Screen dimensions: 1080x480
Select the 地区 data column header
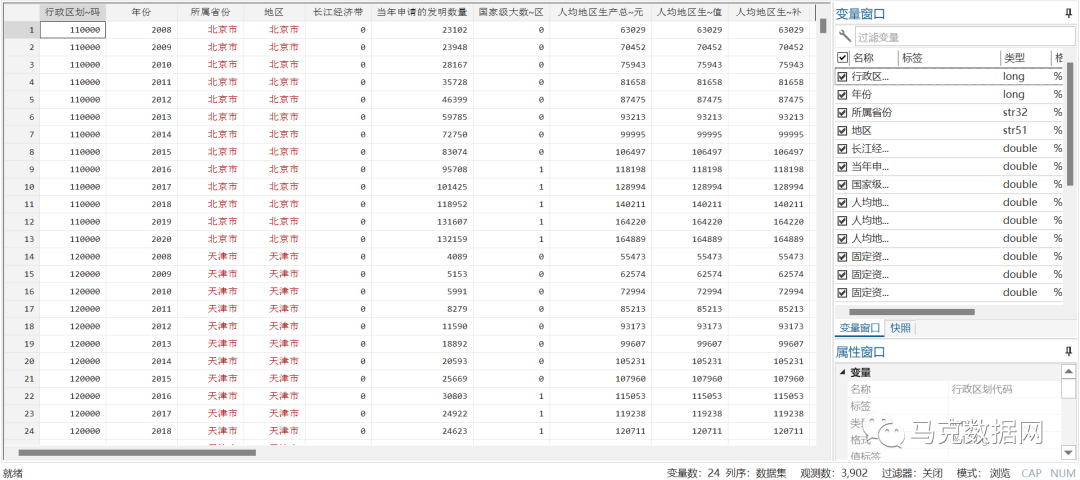[274, 12]
